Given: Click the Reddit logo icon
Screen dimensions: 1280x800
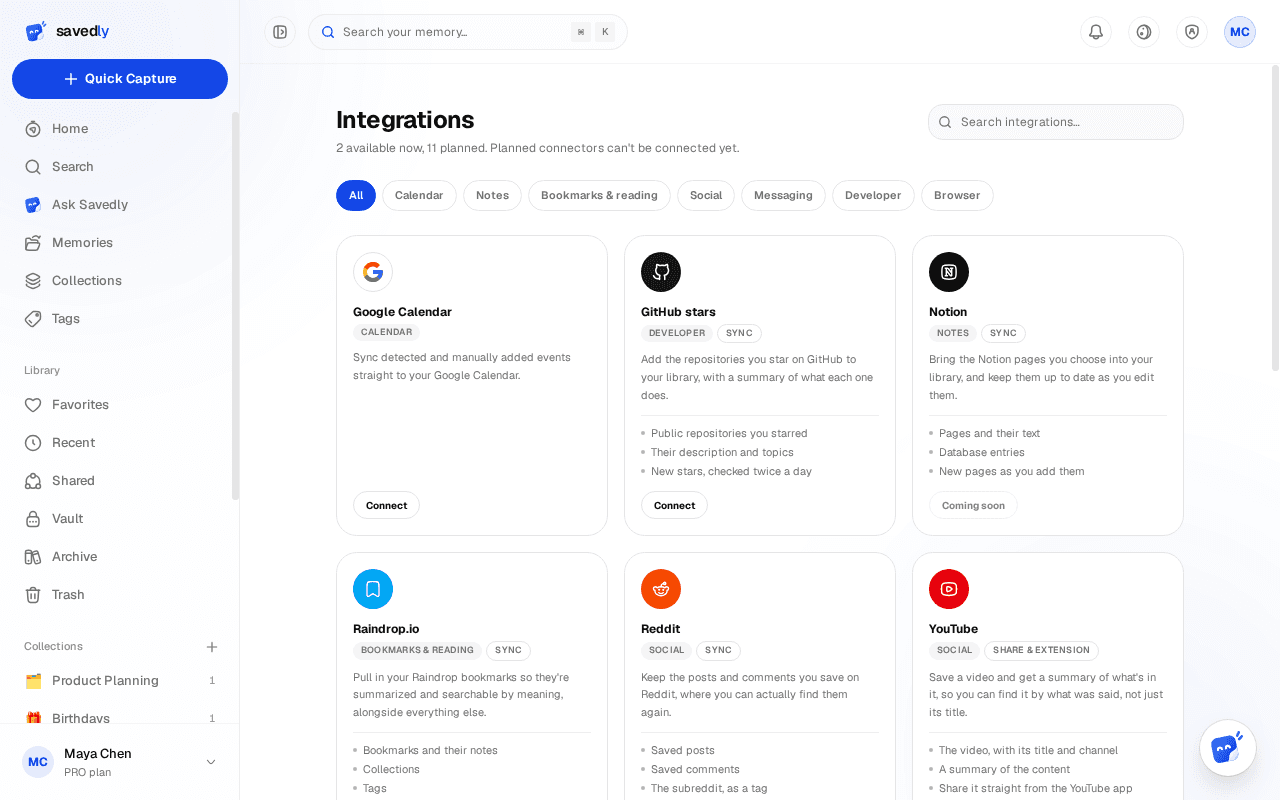Looking at the screenshot, I should 661,589.
